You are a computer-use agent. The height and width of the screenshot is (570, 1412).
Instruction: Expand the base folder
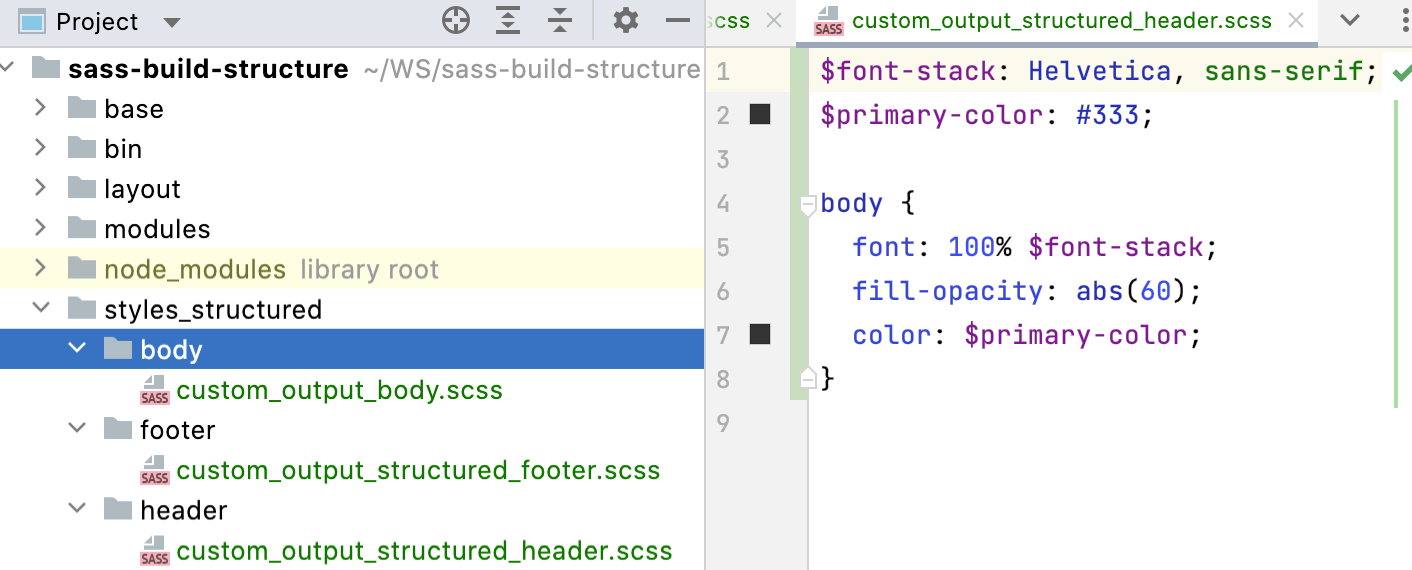[x=41, y=108]
